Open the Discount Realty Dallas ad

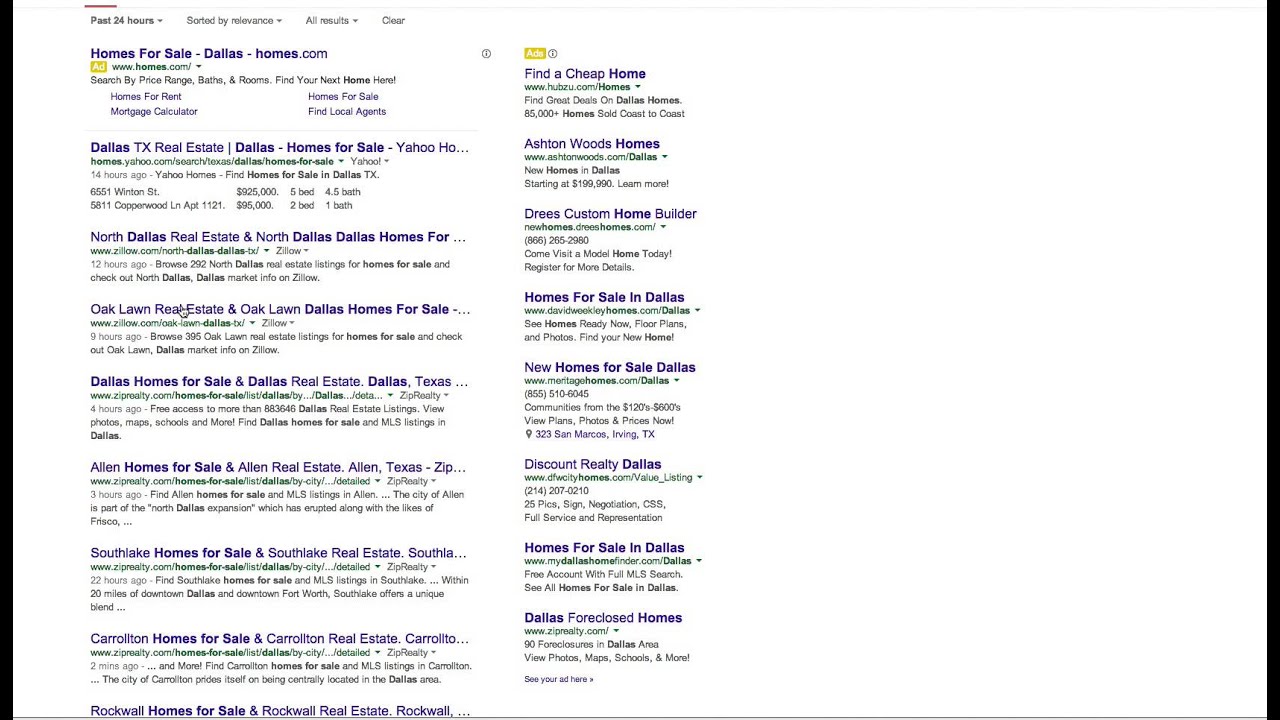point(593,464)
